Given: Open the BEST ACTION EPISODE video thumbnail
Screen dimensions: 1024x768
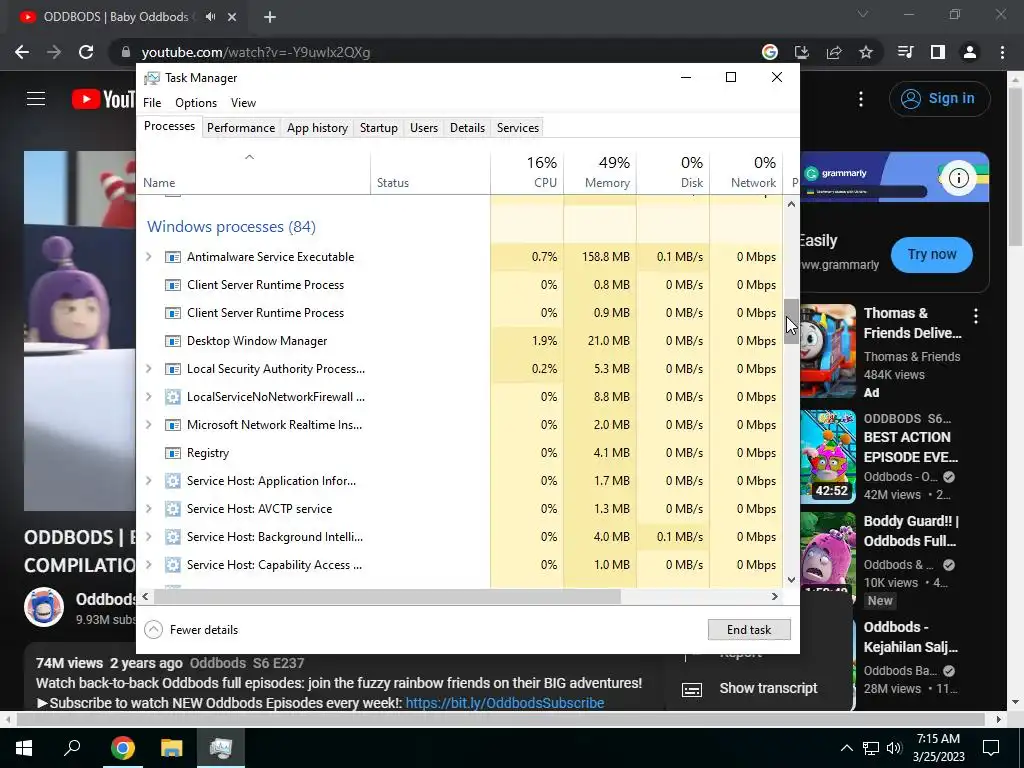Looking at the screenshot, I should (x=827, y=456).
